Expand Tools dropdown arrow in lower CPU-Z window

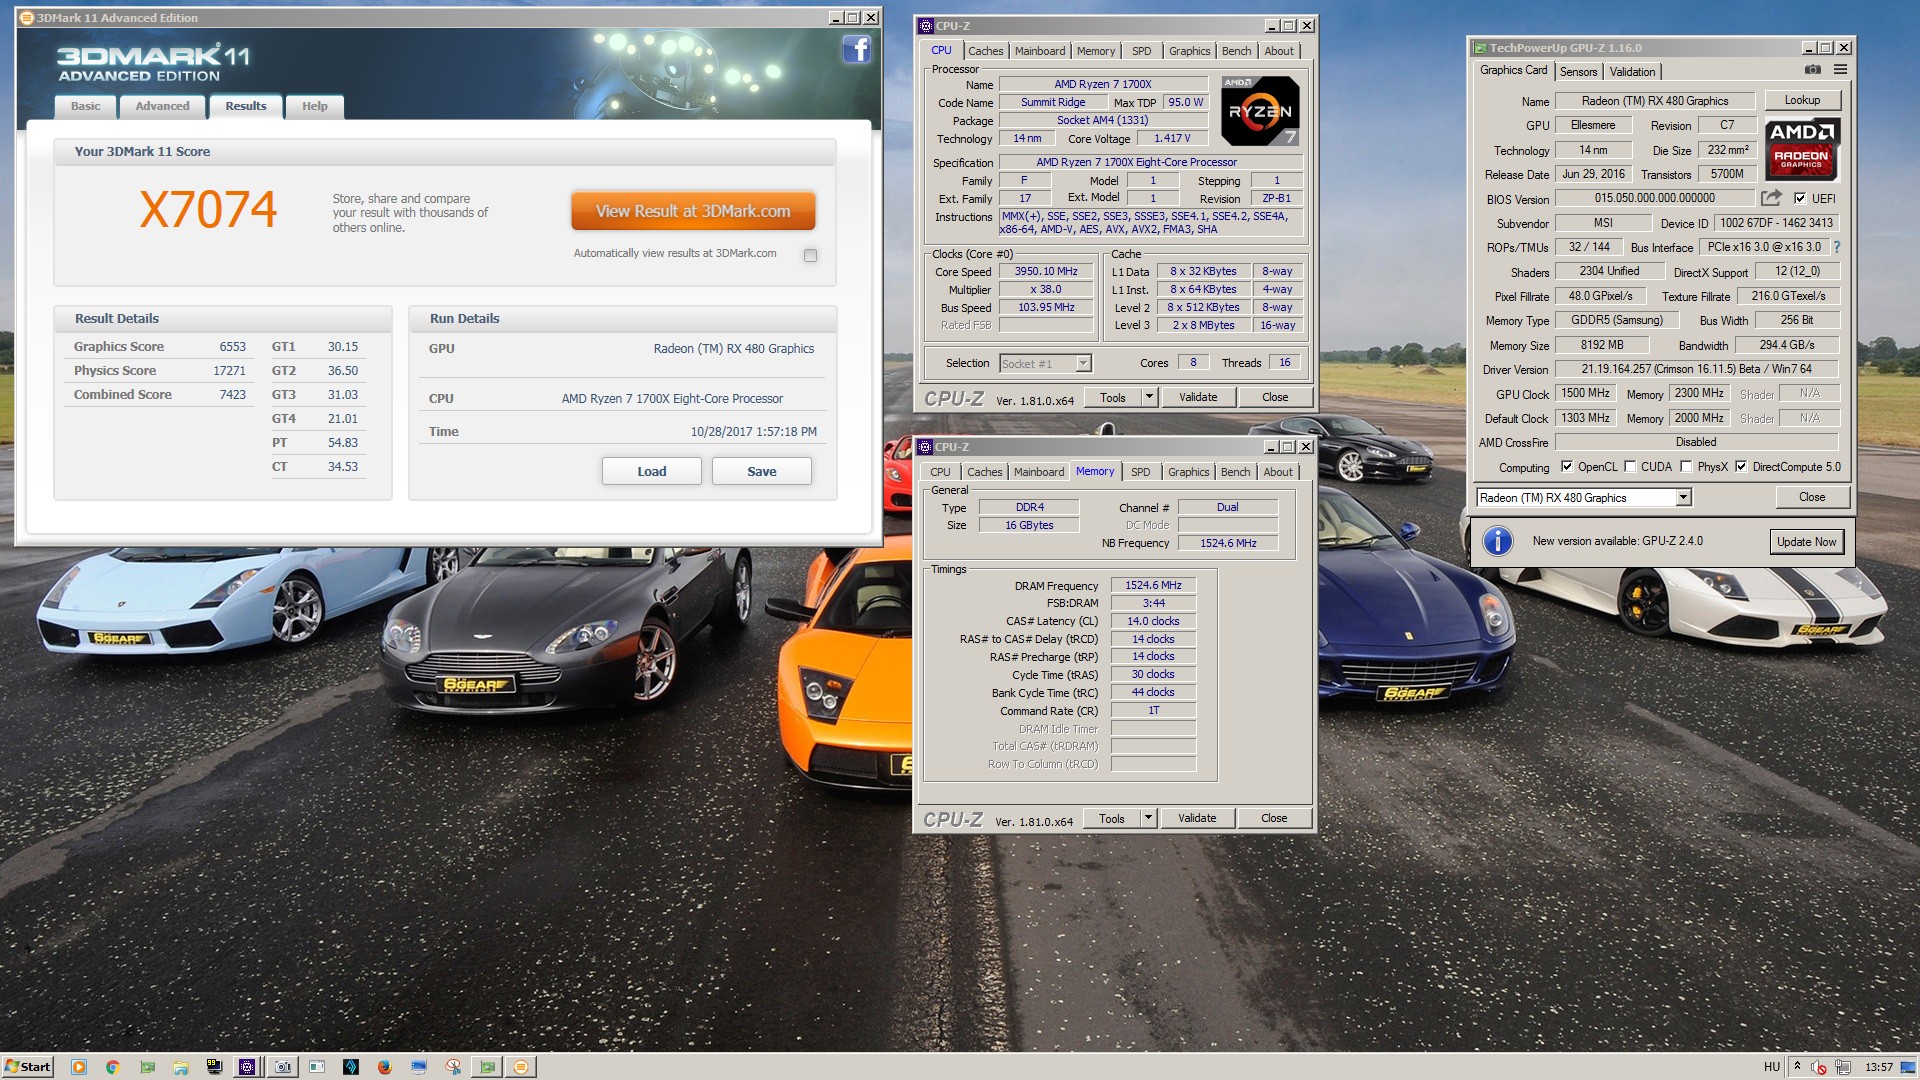[x=1148, y=818]
